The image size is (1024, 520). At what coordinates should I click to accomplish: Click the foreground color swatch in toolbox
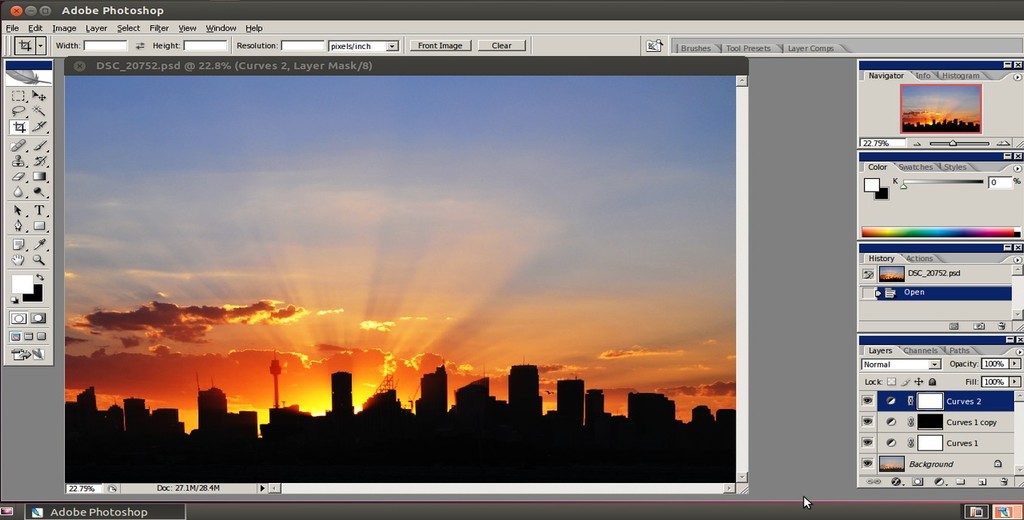coord(22,284)
